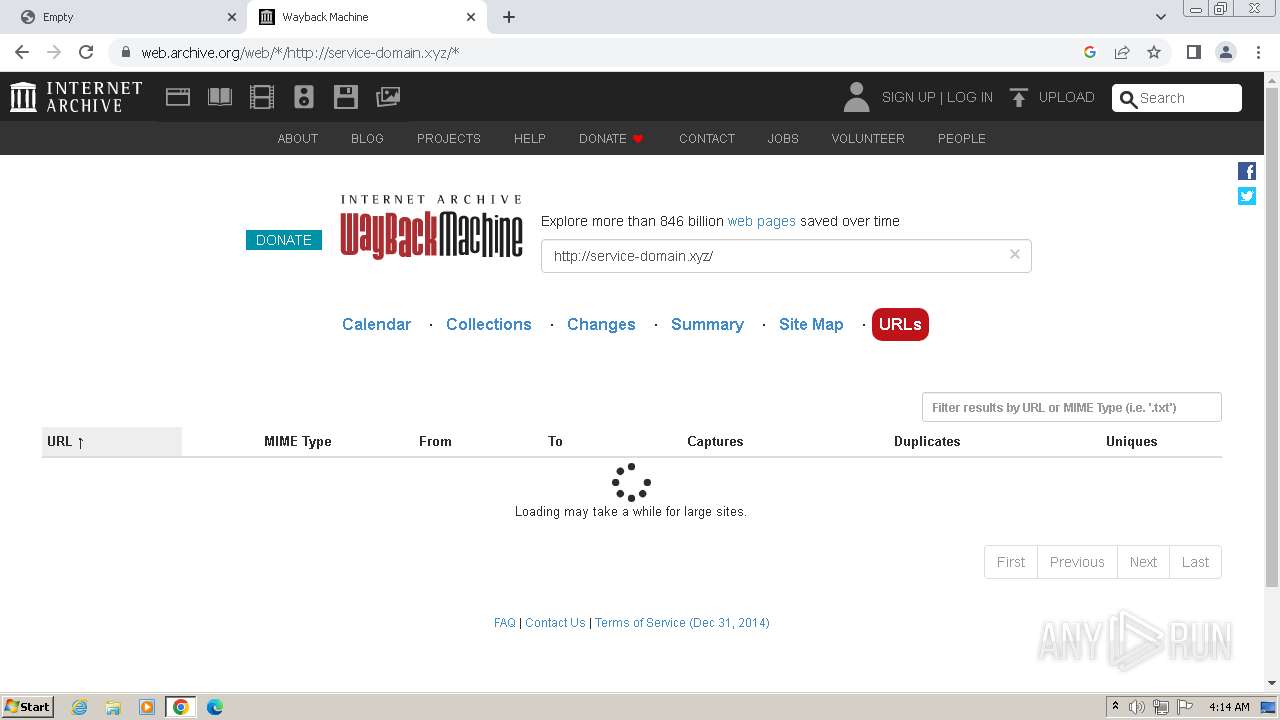
Task: Share on Facebook icon
Action: [1247, 171]
